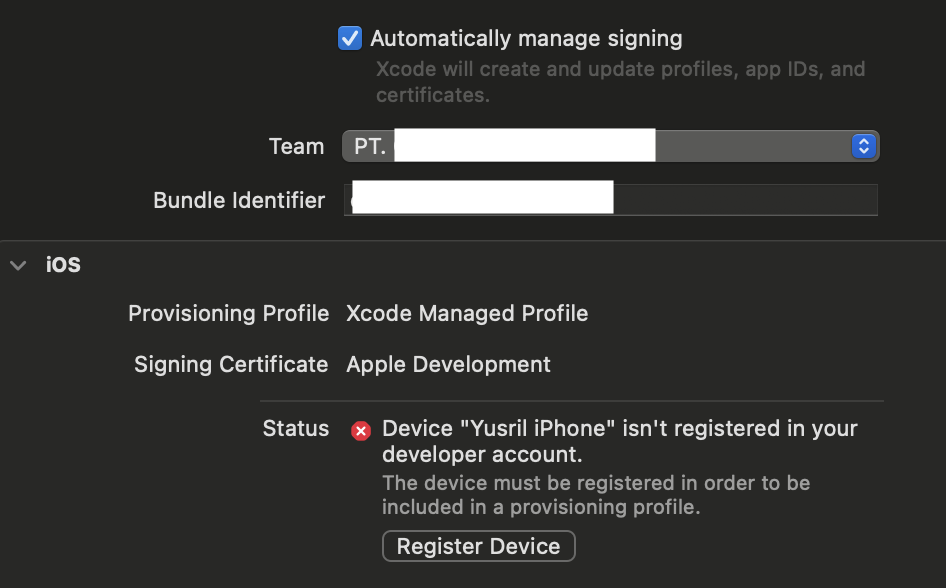The height and width of the screenshot is (588, 946).
Task: Click the 'Apple Development' certificate value
Action: tap(448, 364)
